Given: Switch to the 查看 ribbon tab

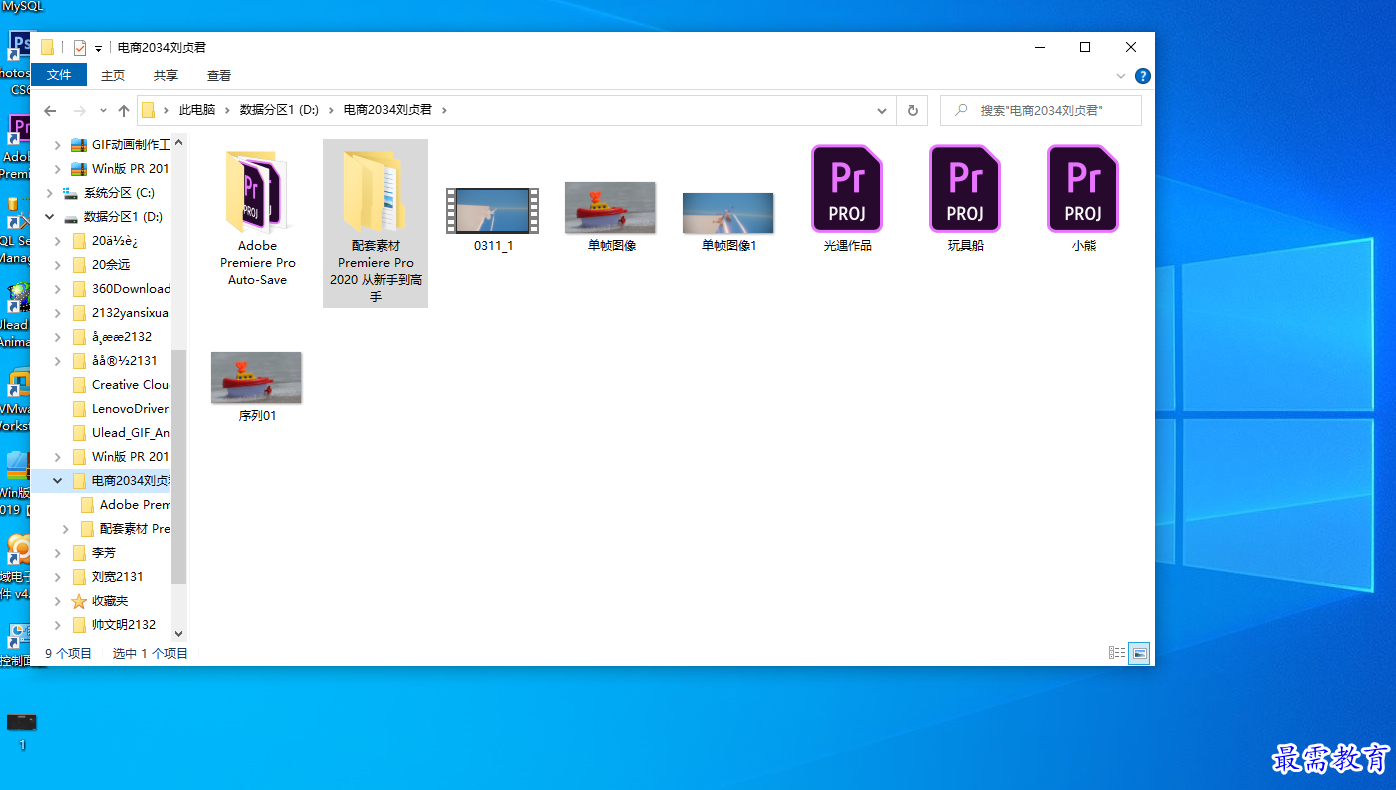Looking at the screenshot, I should (219, 75).
